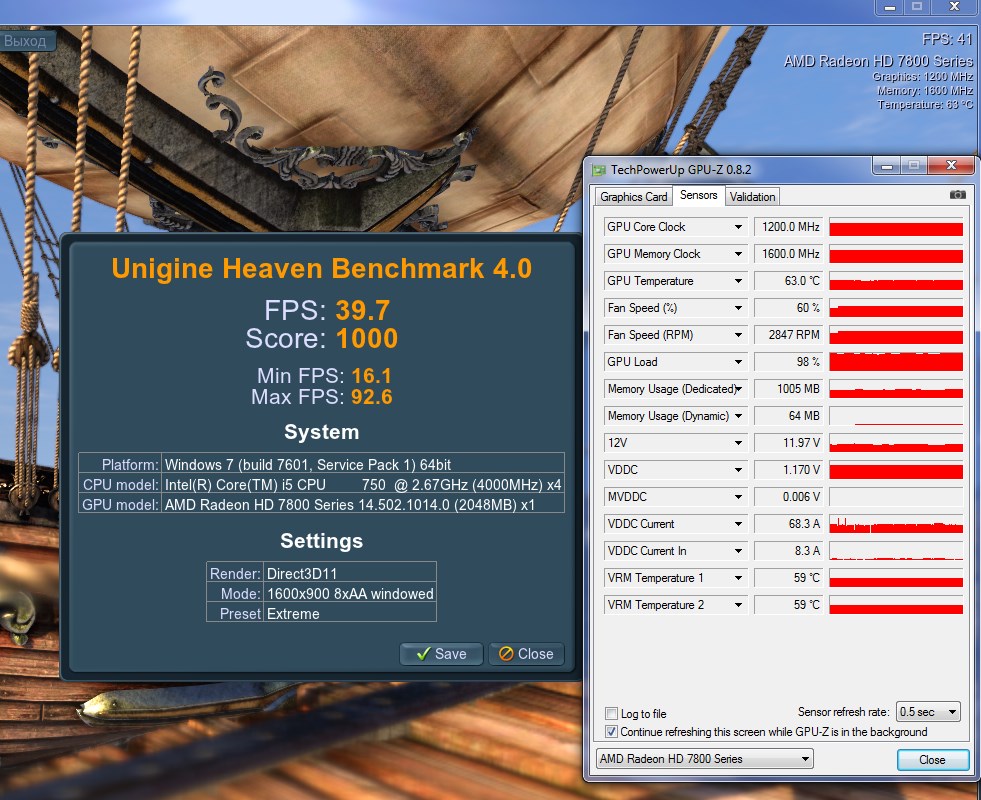Click the GPU Core Clock 1200.0 MHz value
The height and width of the screenshot is (800, 981).
(790, 227)
